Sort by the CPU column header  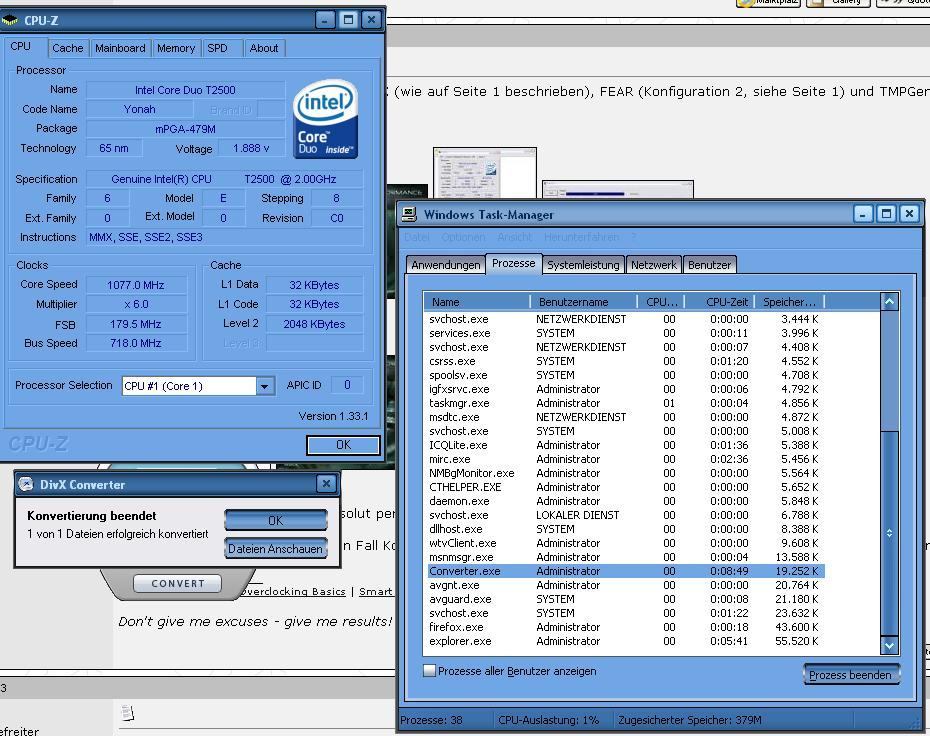point(661,302)
